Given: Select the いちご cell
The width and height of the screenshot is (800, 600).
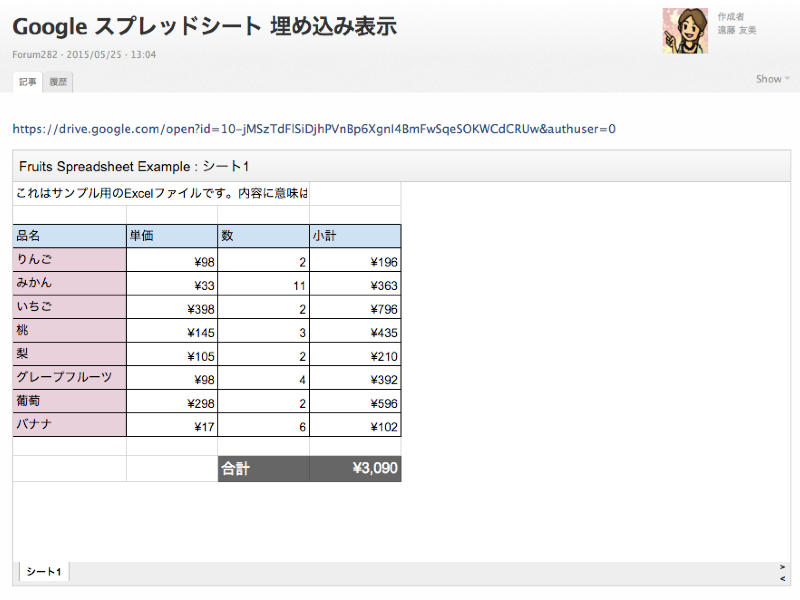Looking at the screenshot, I should tap(69, 307).
